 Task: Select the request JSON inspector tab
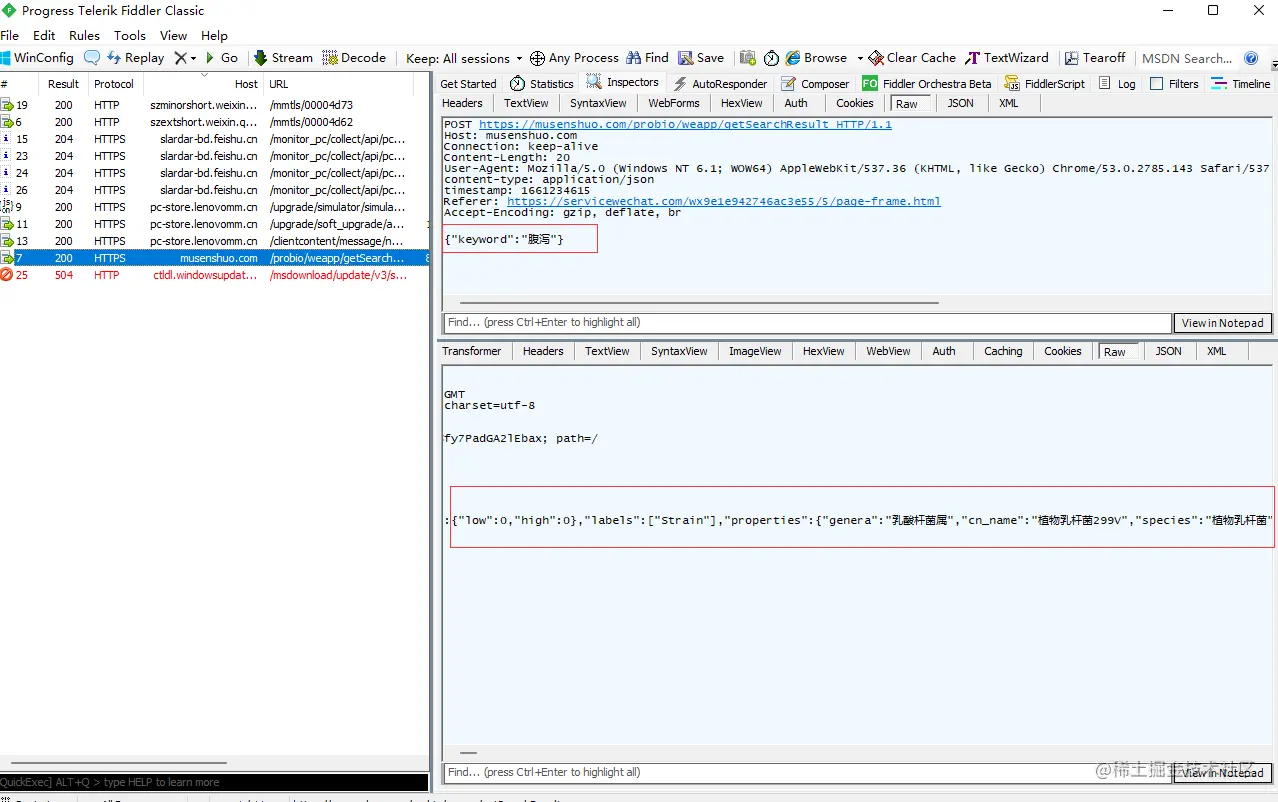click(x=961, y=103)
